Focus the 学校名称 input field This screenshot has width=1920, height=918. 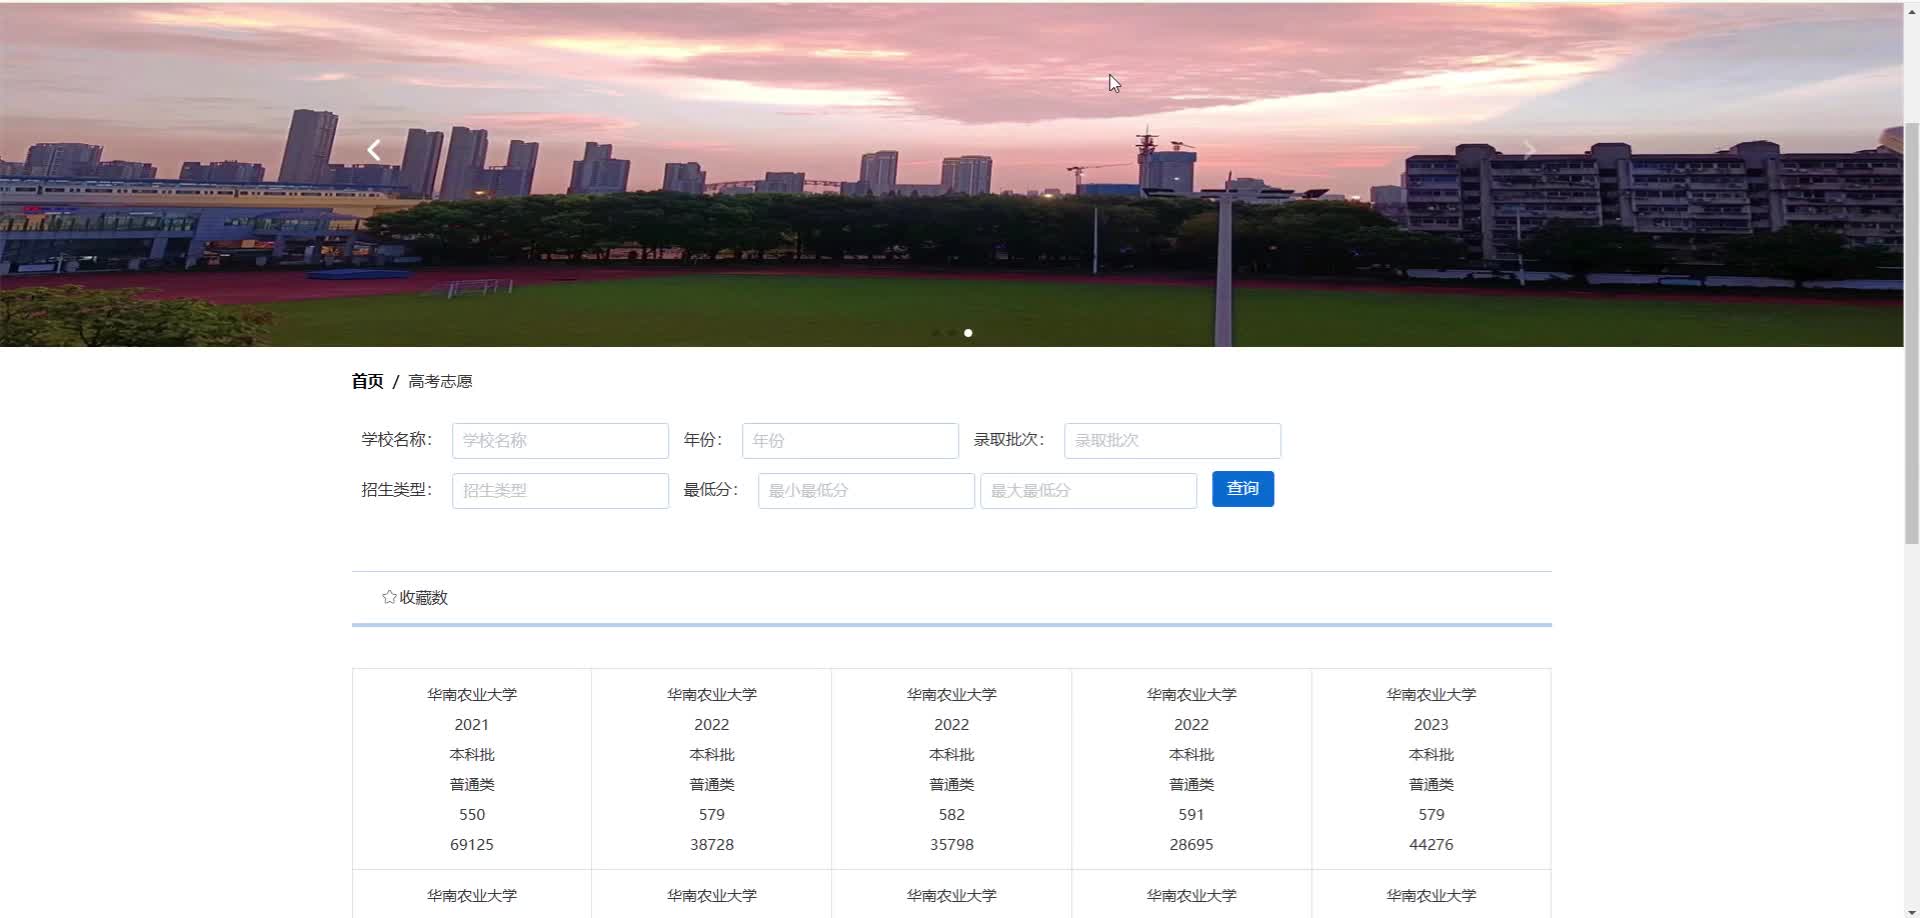560,440
